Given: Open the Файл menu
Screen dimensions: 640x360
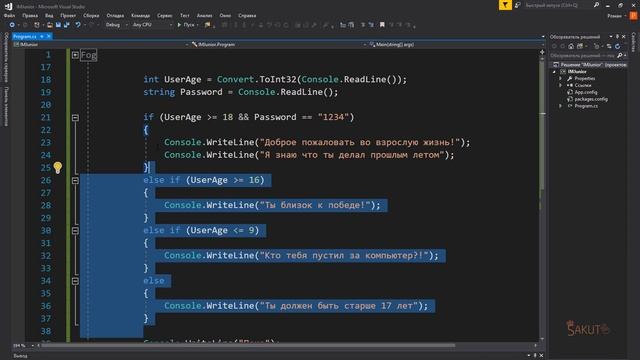Looking at the screenshot, I should point(9,16).
